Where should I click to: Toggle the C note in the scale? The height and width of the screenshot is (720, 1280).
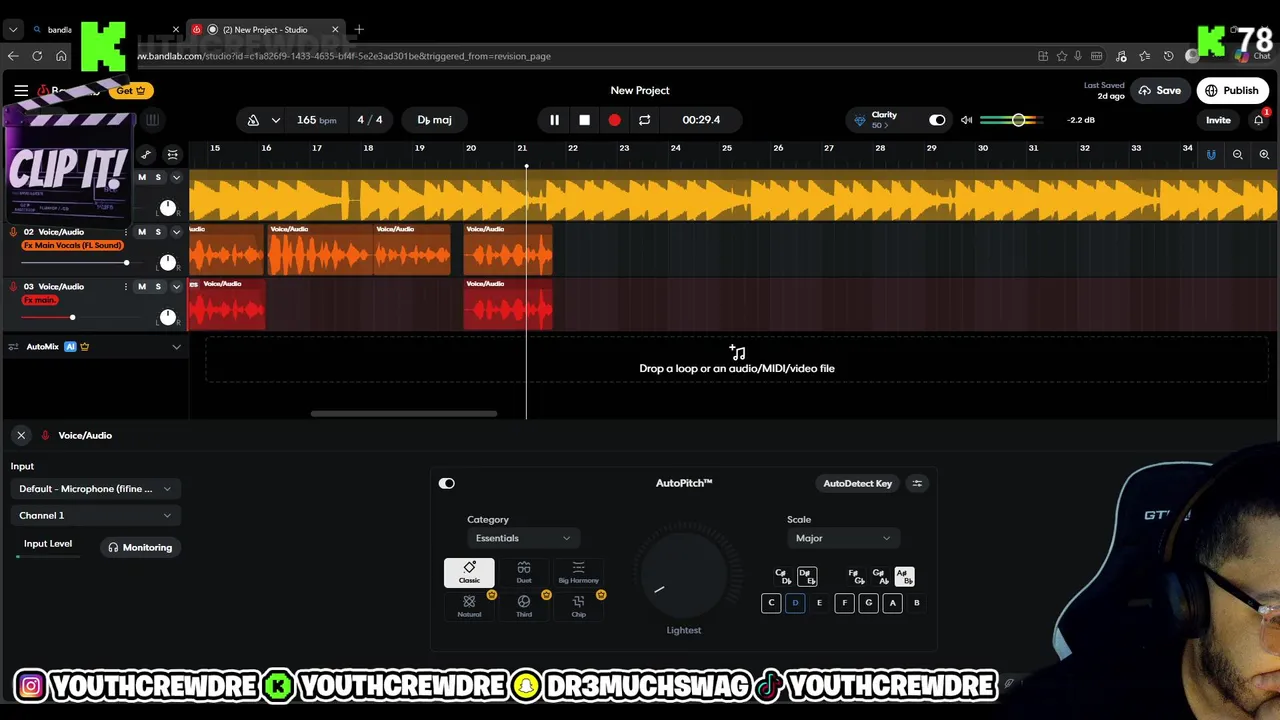point(771,603)
